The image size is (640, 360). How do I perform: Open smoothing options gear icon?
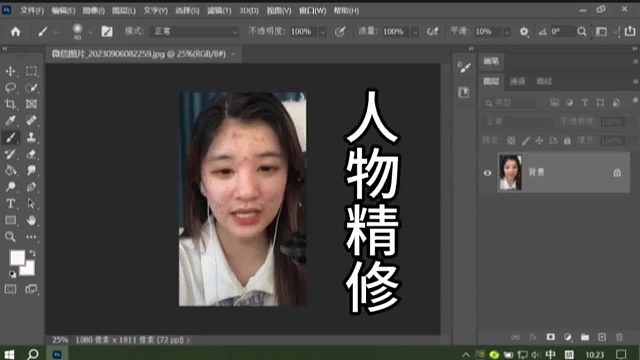[524, 31]
